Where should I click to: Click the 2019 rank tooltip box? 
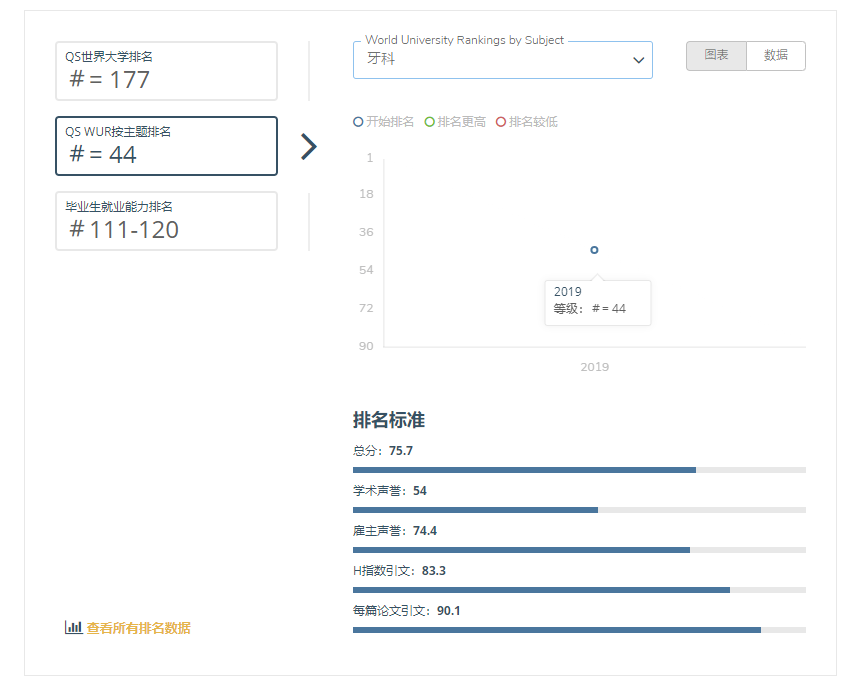(596, 302)
